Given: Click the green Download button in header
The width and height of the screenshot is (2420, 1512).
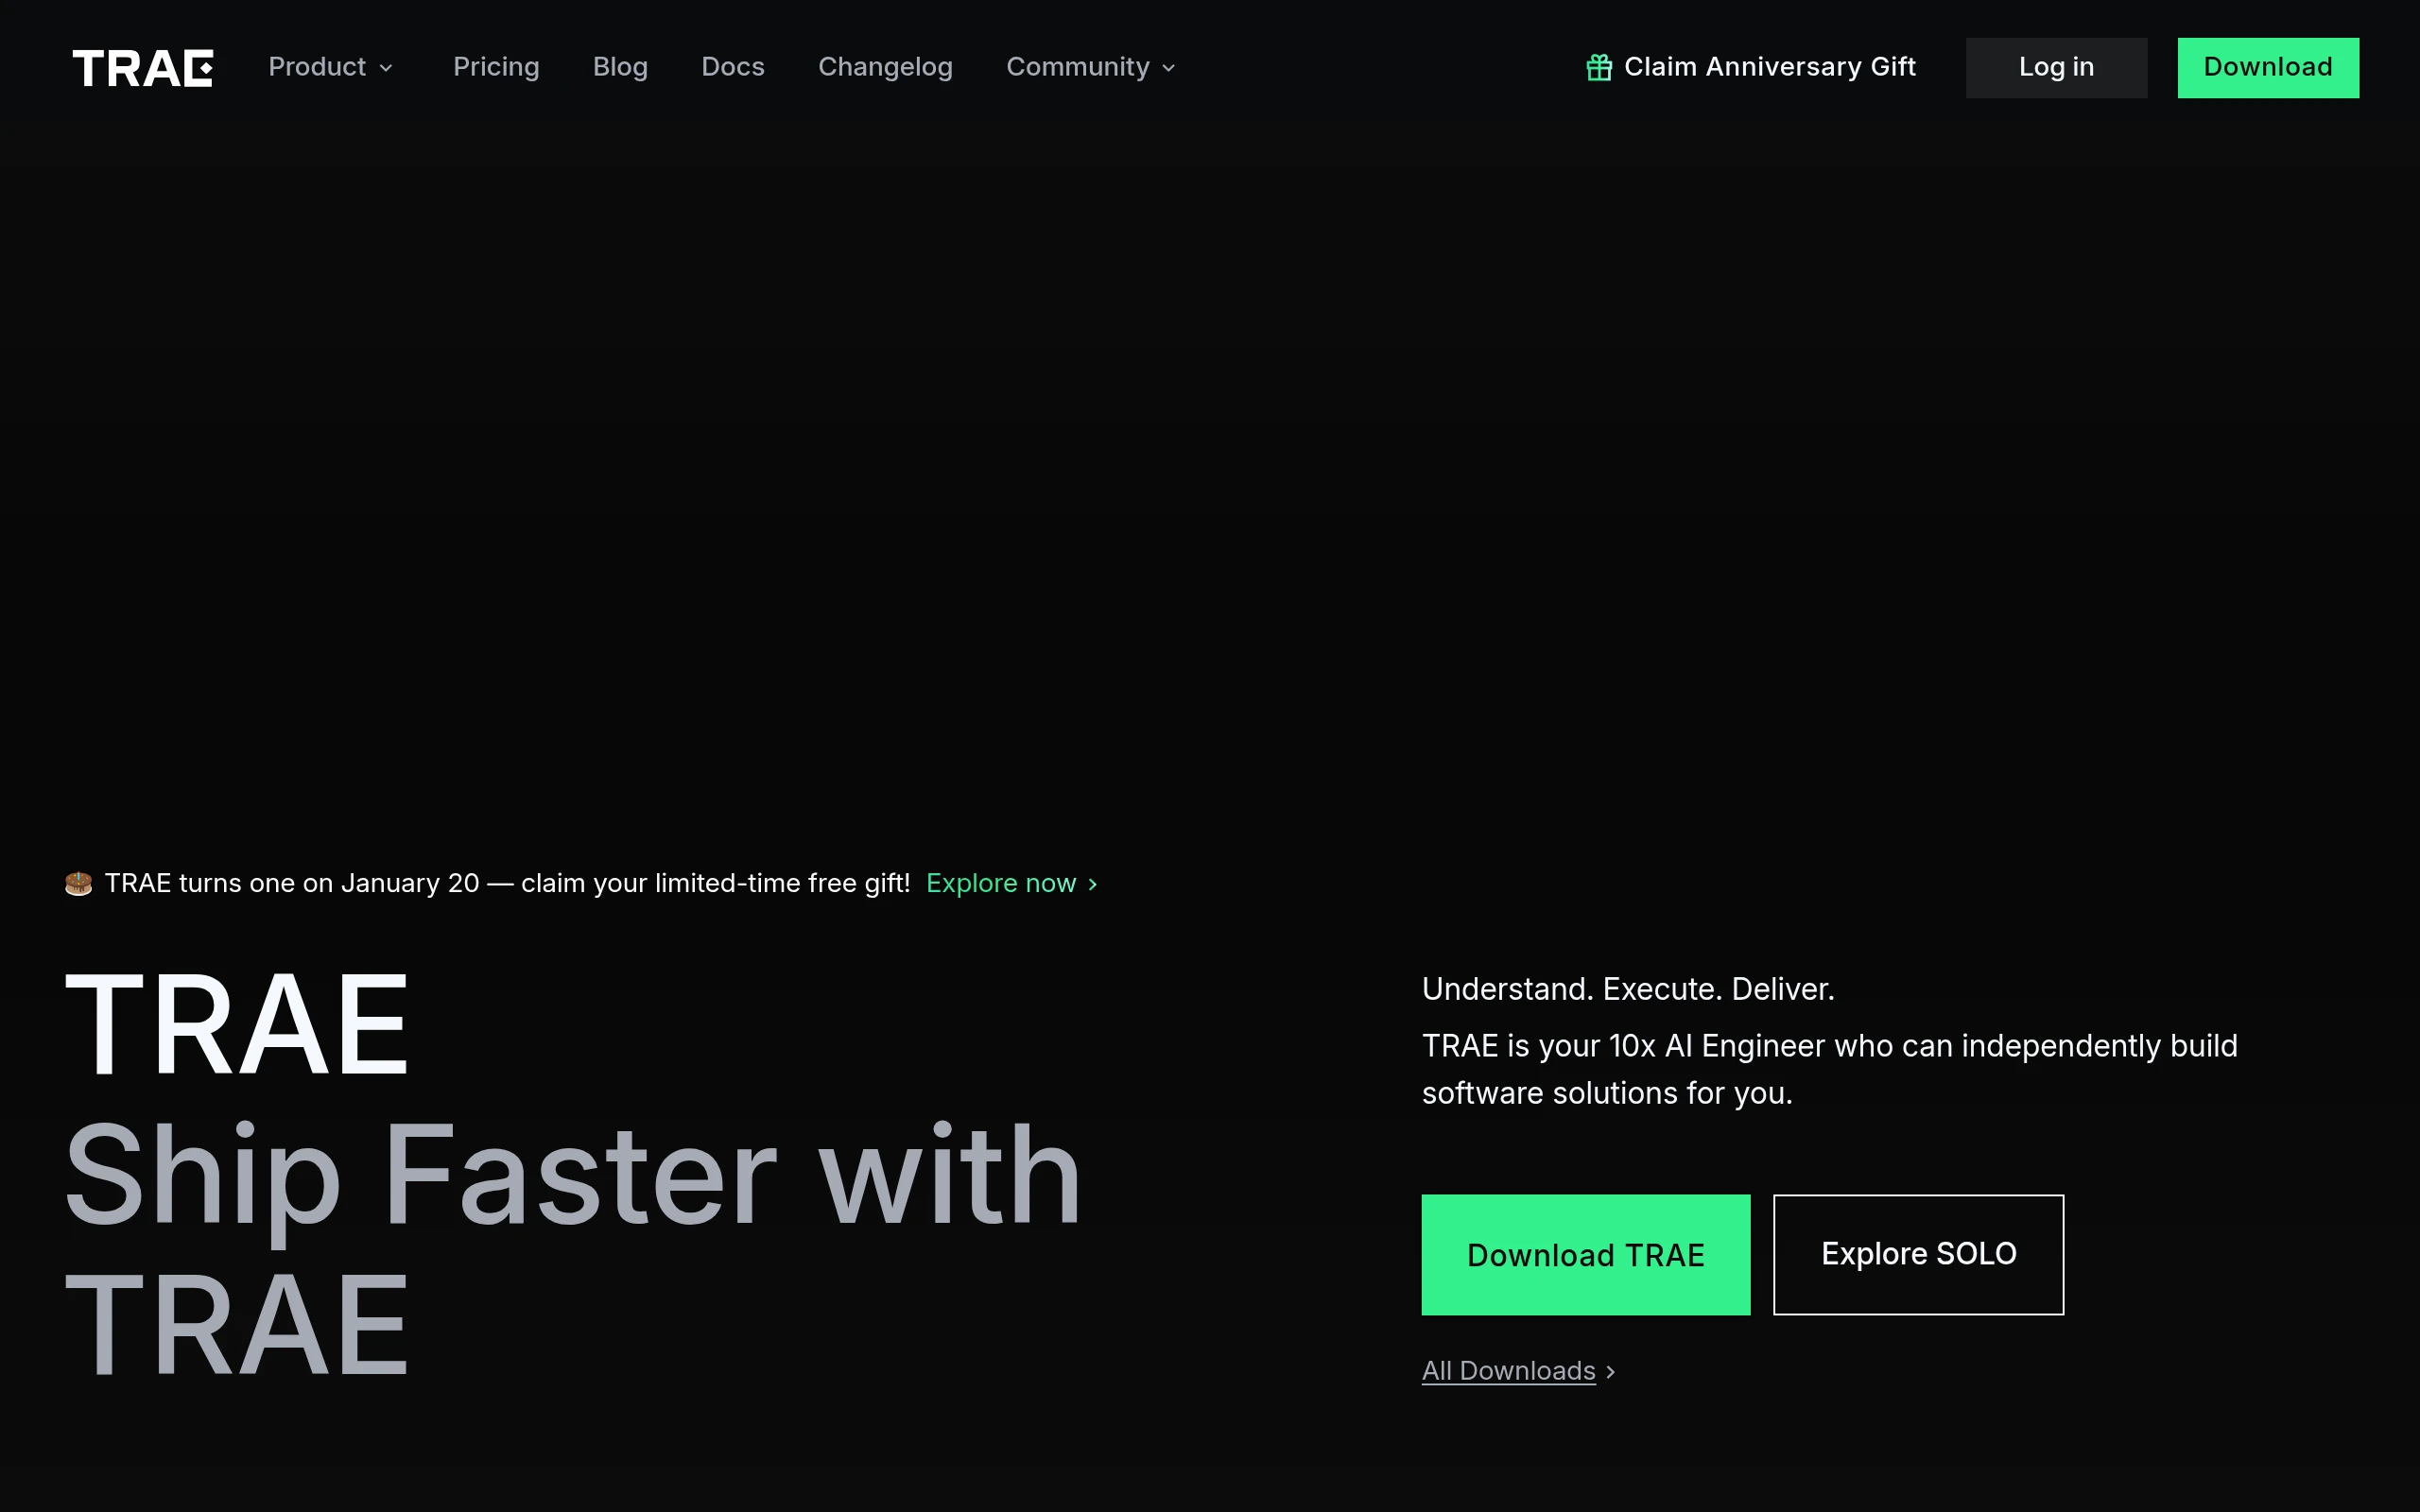Looking at the screenshot, I should (2267, 67).
